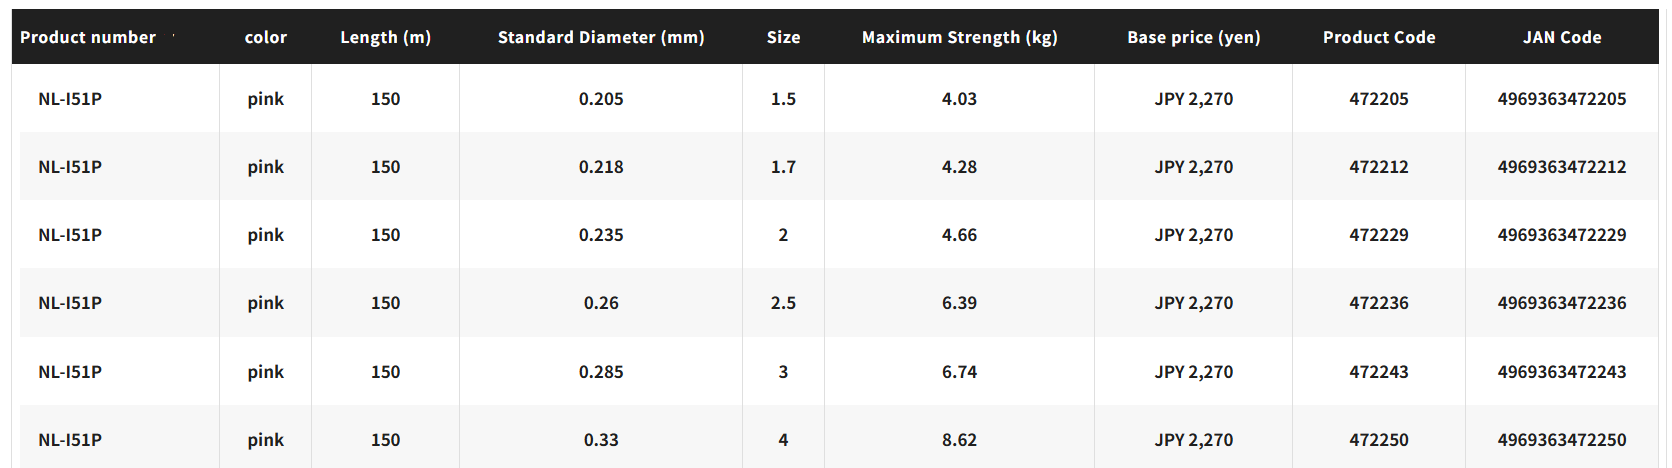The image size is (1672, 468).
Task: Select product code 472212
Action: click(x=1378, y=167)
